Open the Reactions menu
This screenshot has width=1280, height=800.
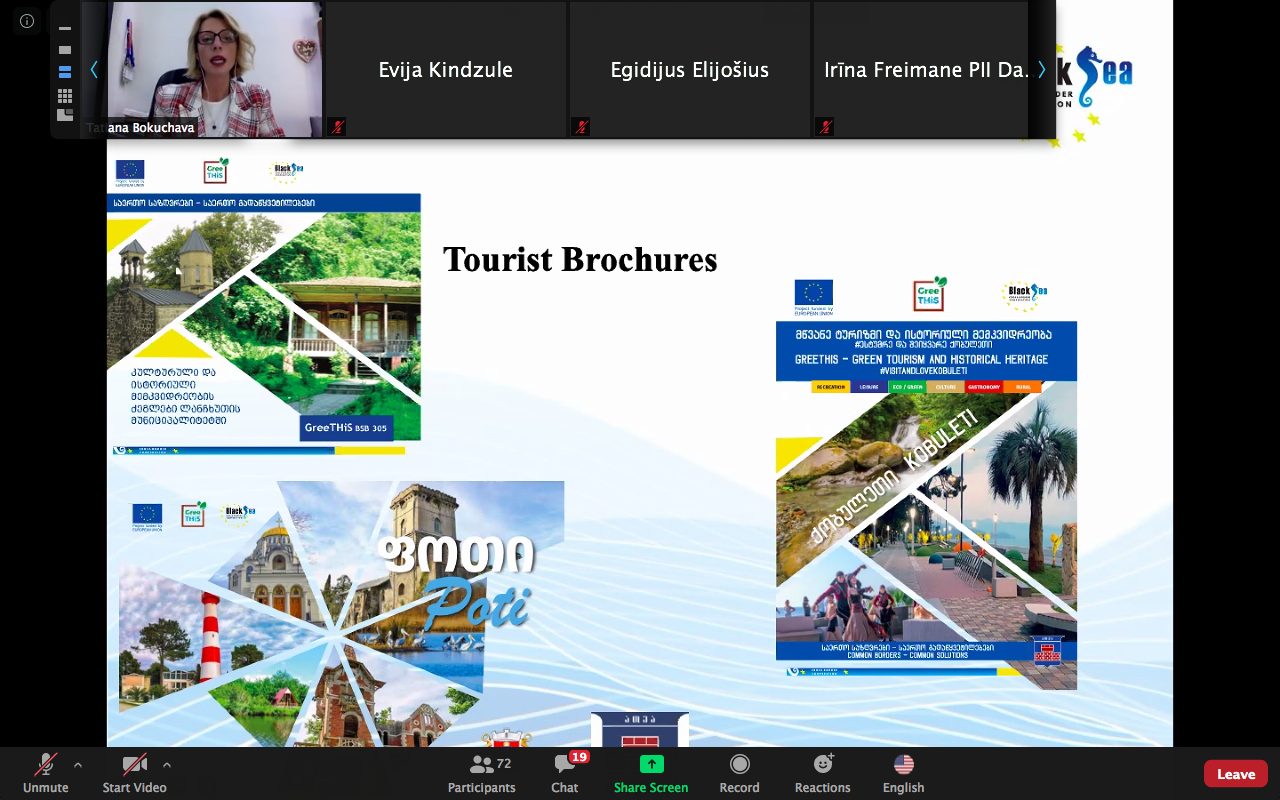tap(822, 773)
